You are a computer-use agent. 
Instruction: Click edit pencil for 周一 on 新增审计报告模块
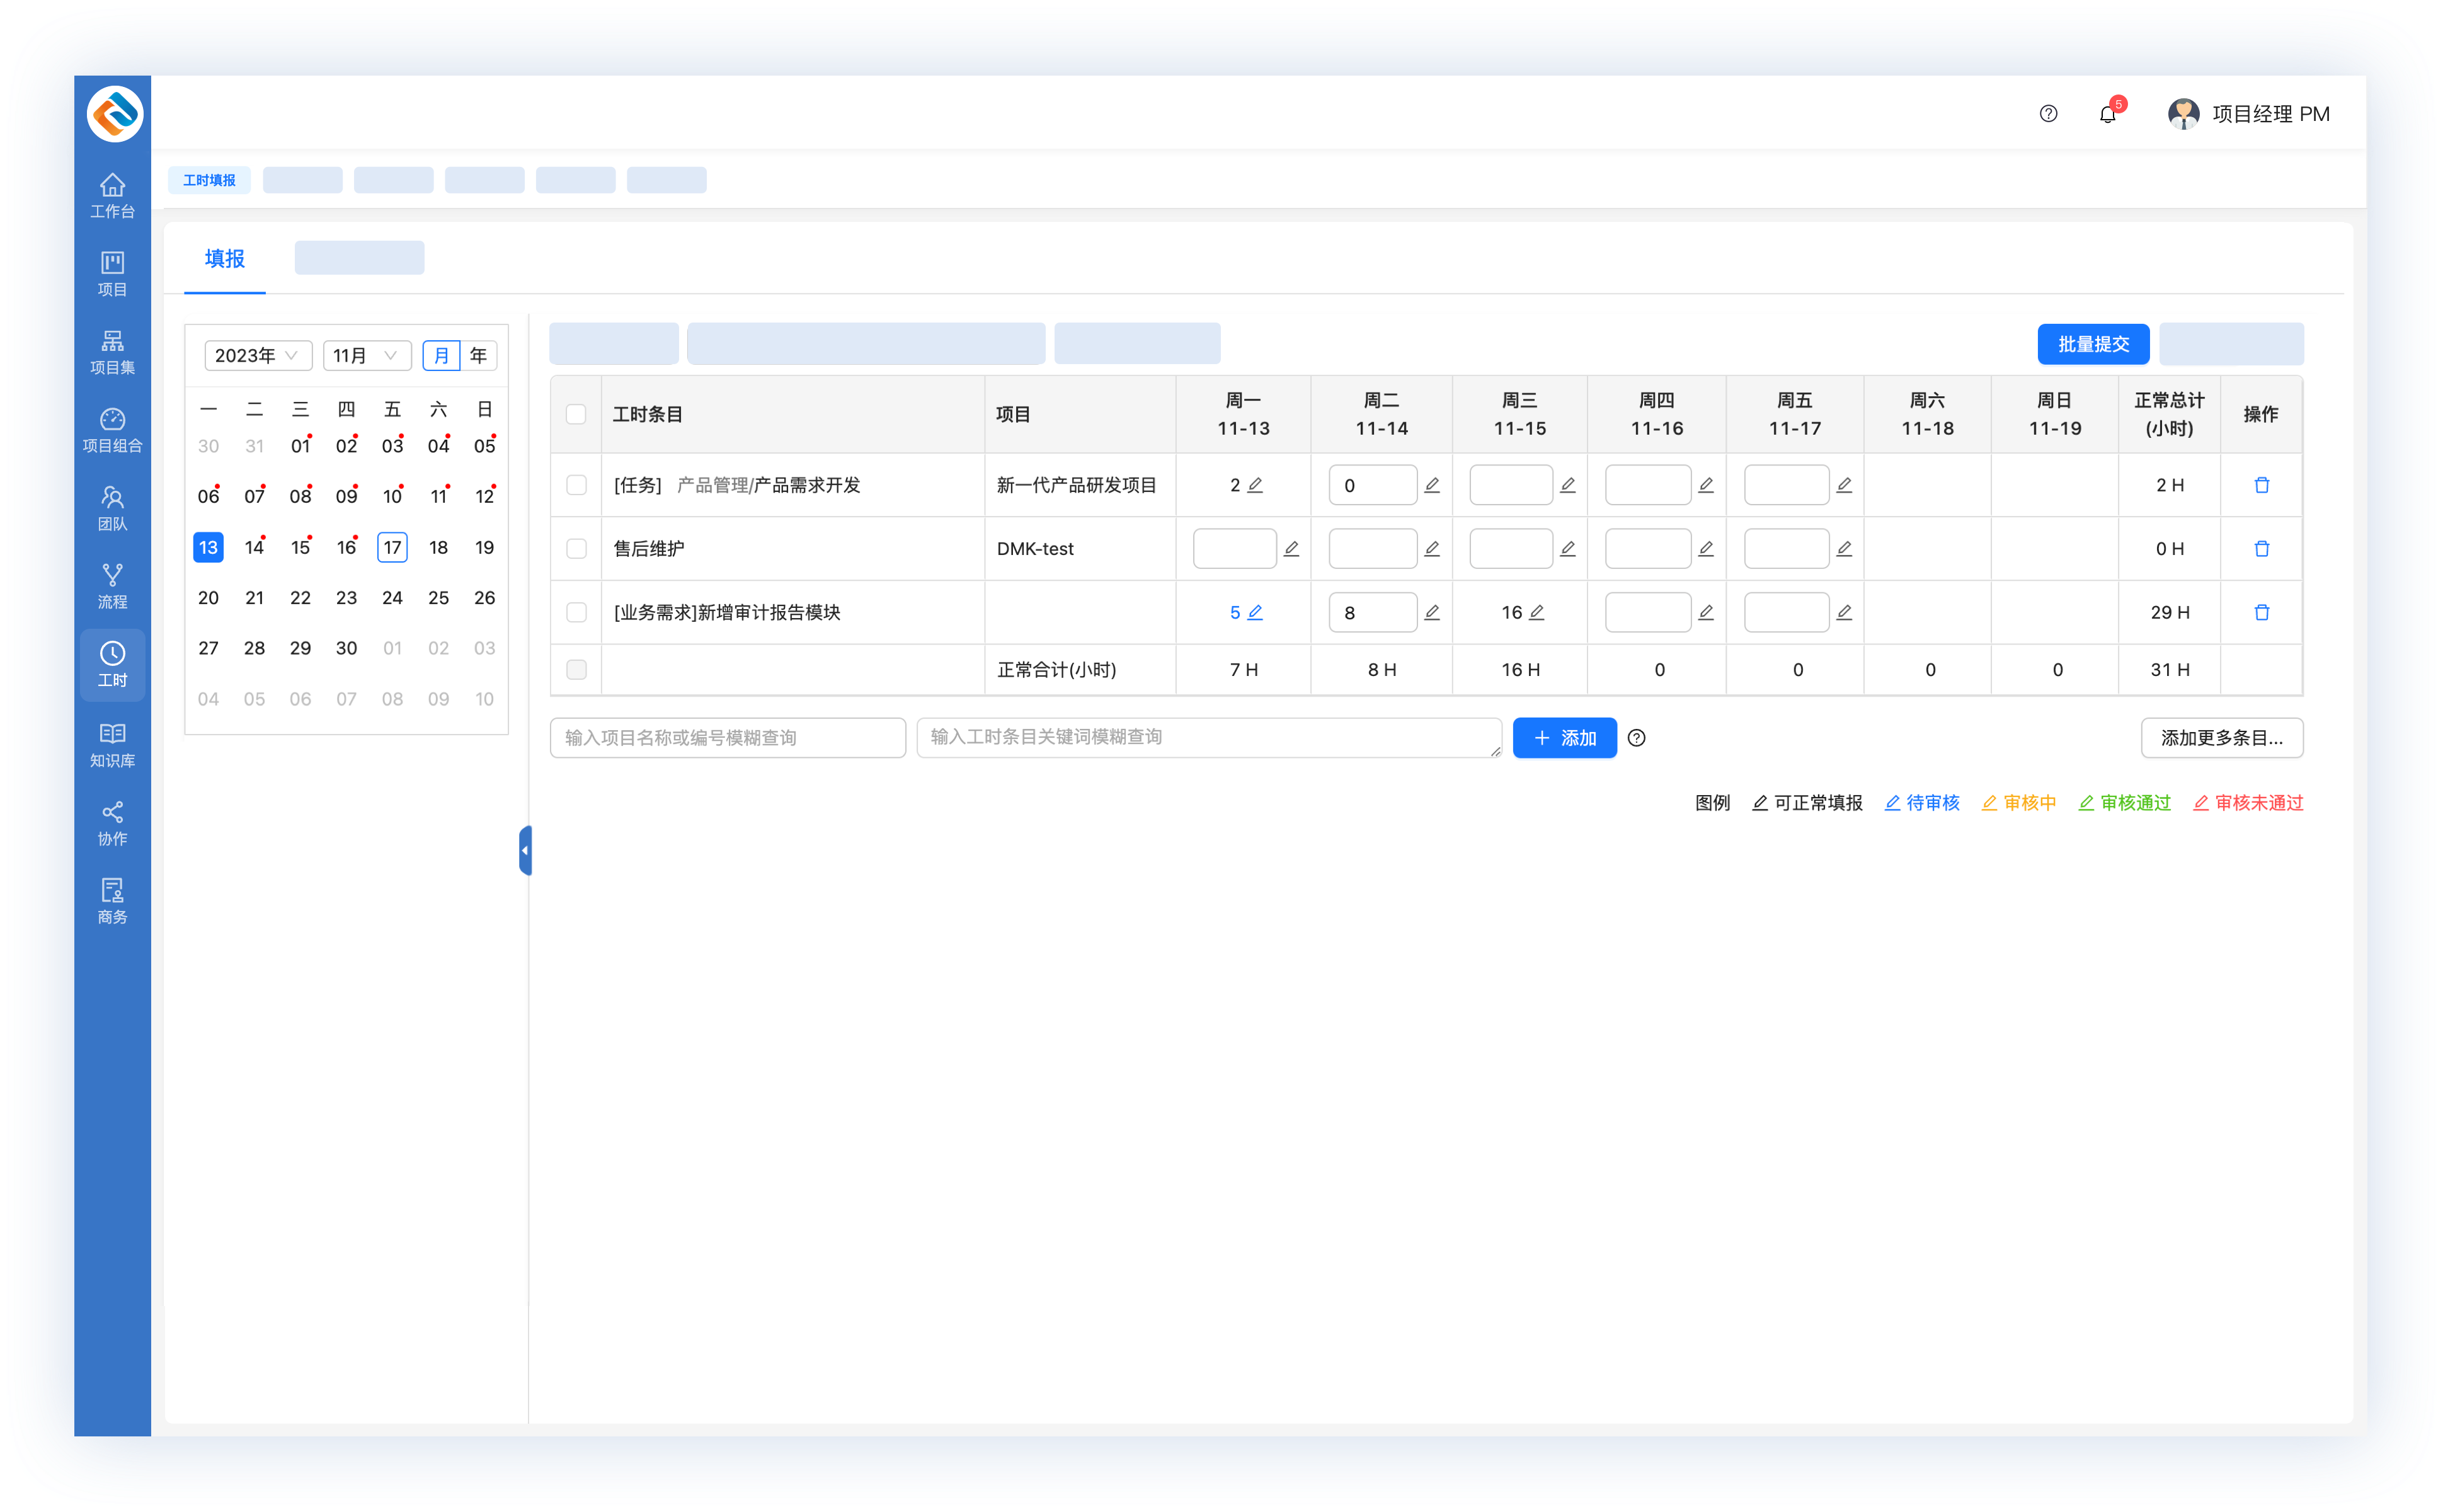pyautogui.click(x=1255, y=612)
